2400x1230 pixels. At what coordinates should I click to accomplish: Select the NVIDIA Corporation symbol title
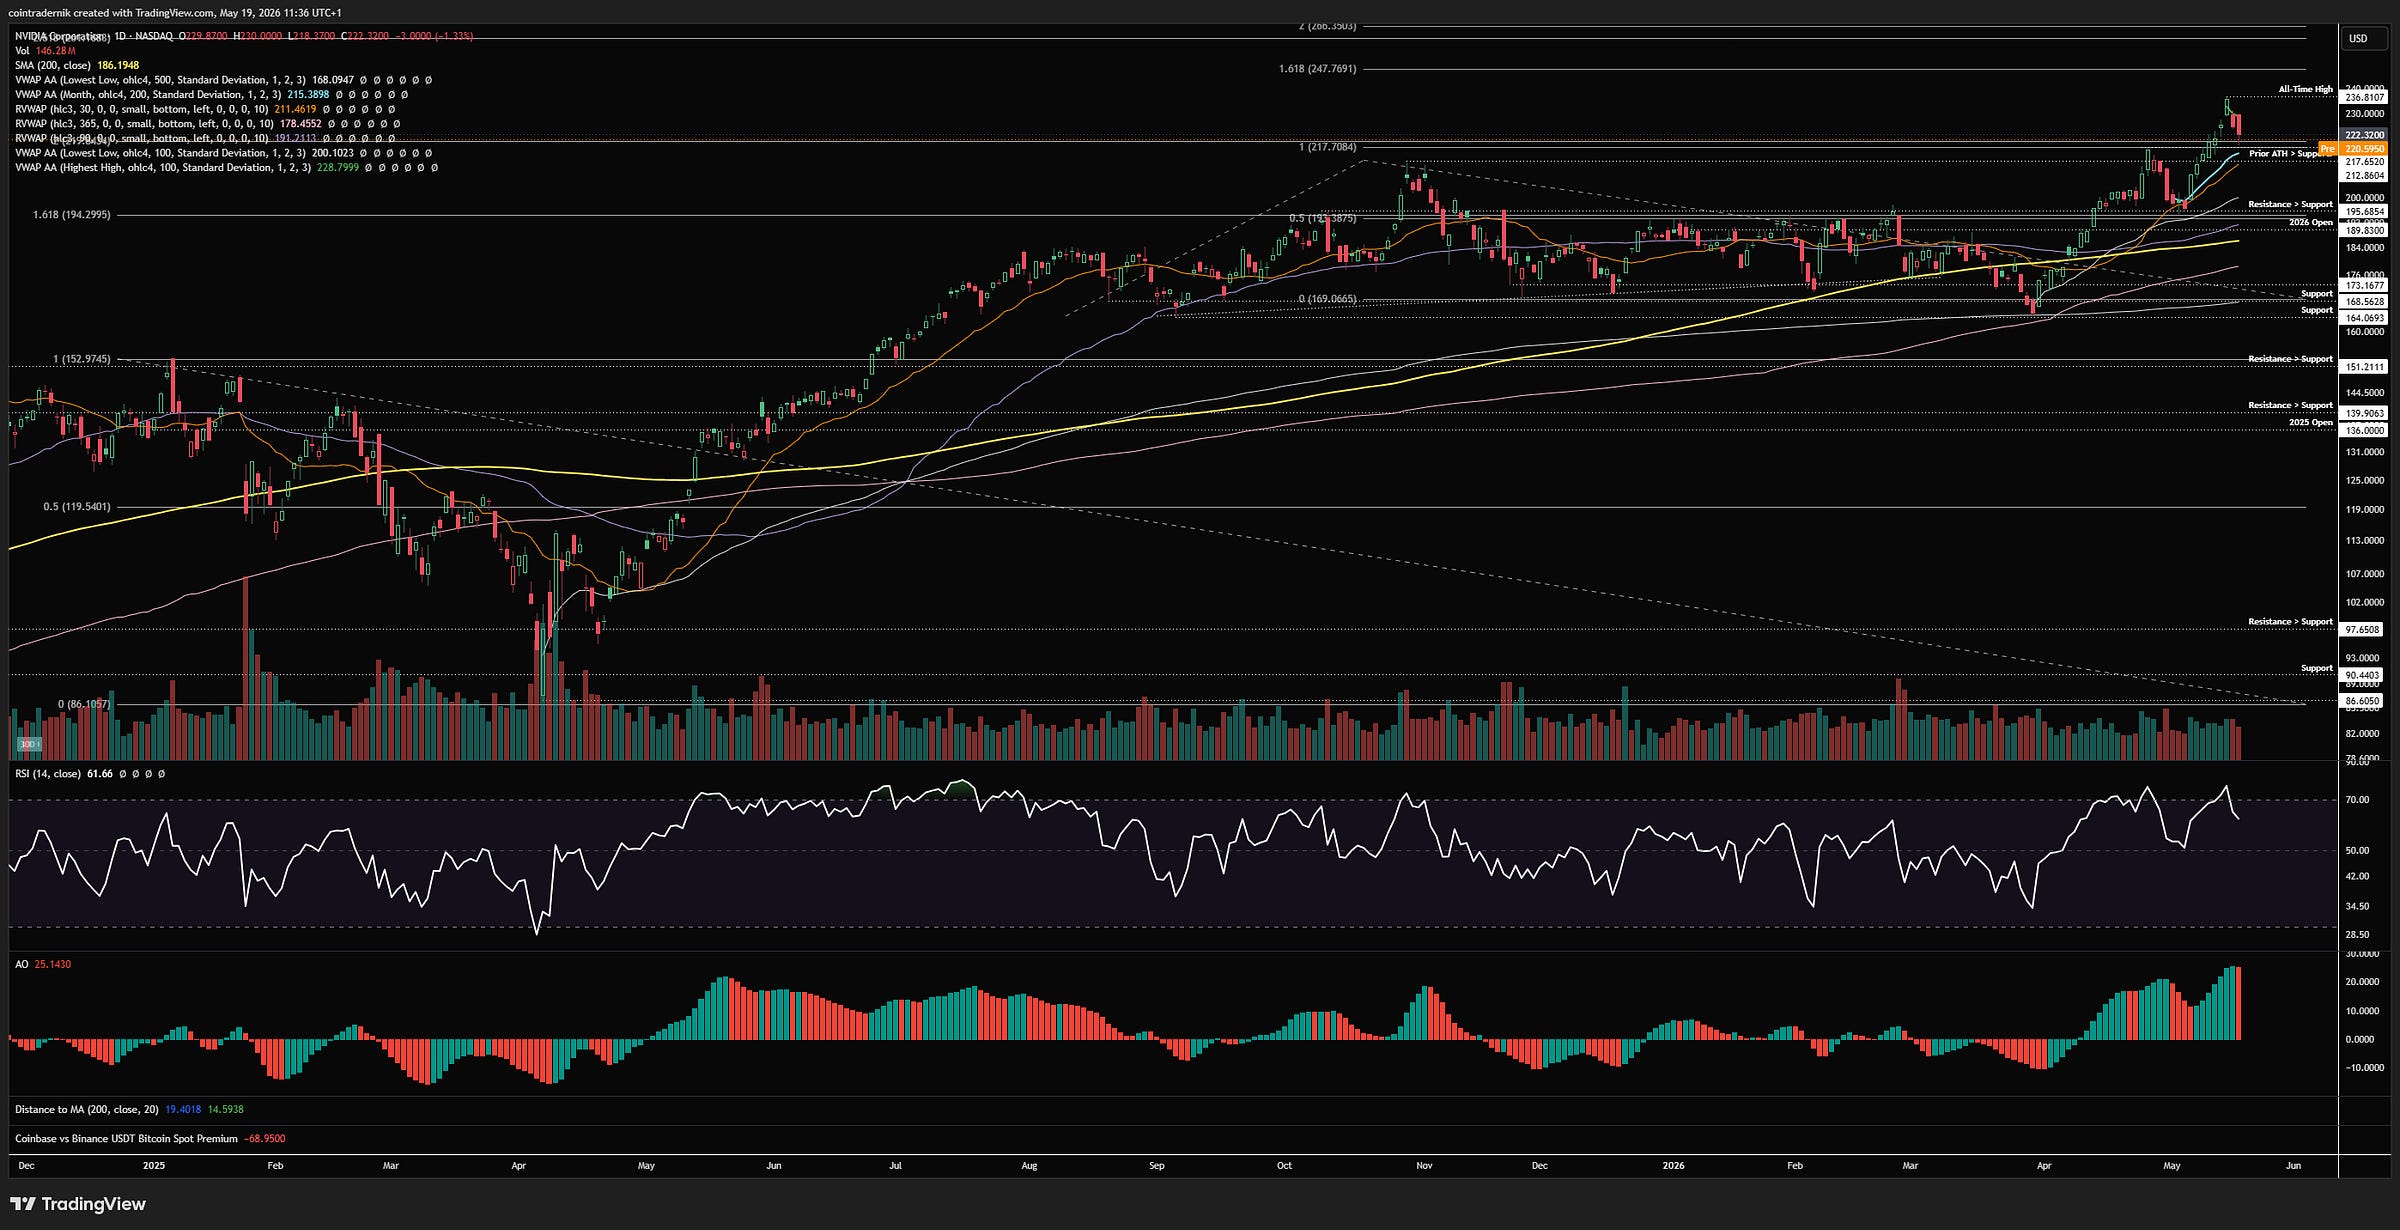60,36
